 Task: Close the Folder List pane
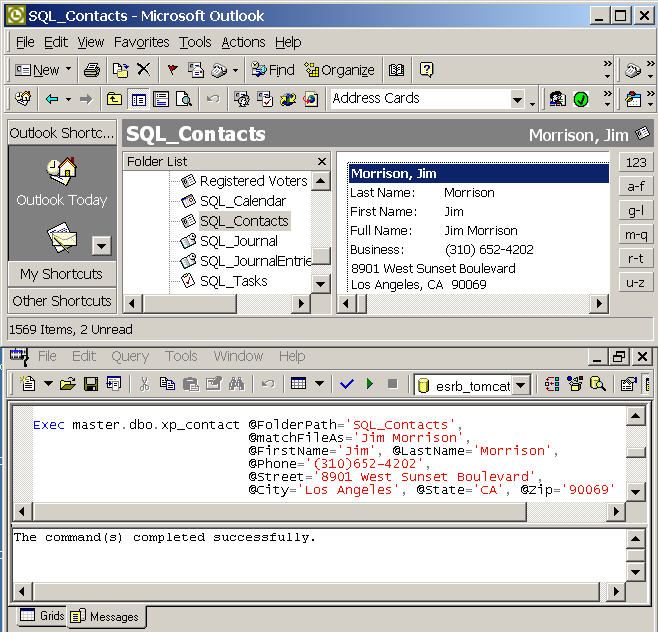(322, 161)
